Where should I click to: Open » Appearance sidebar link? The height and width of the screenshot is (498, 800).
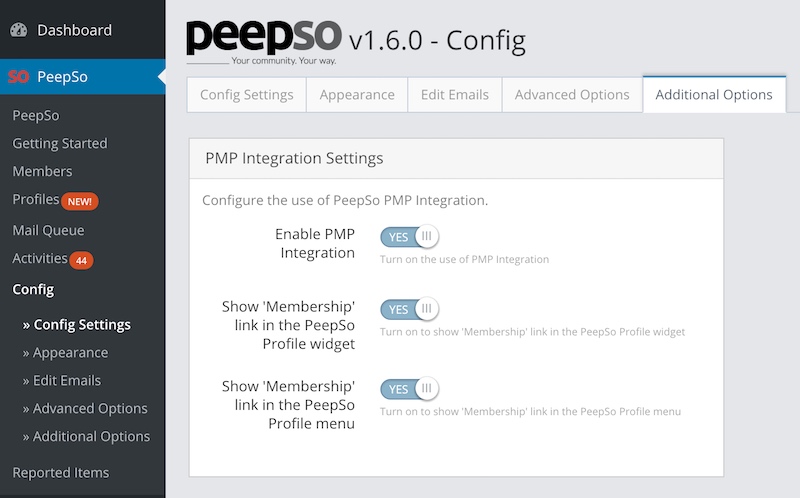point(65,353)
